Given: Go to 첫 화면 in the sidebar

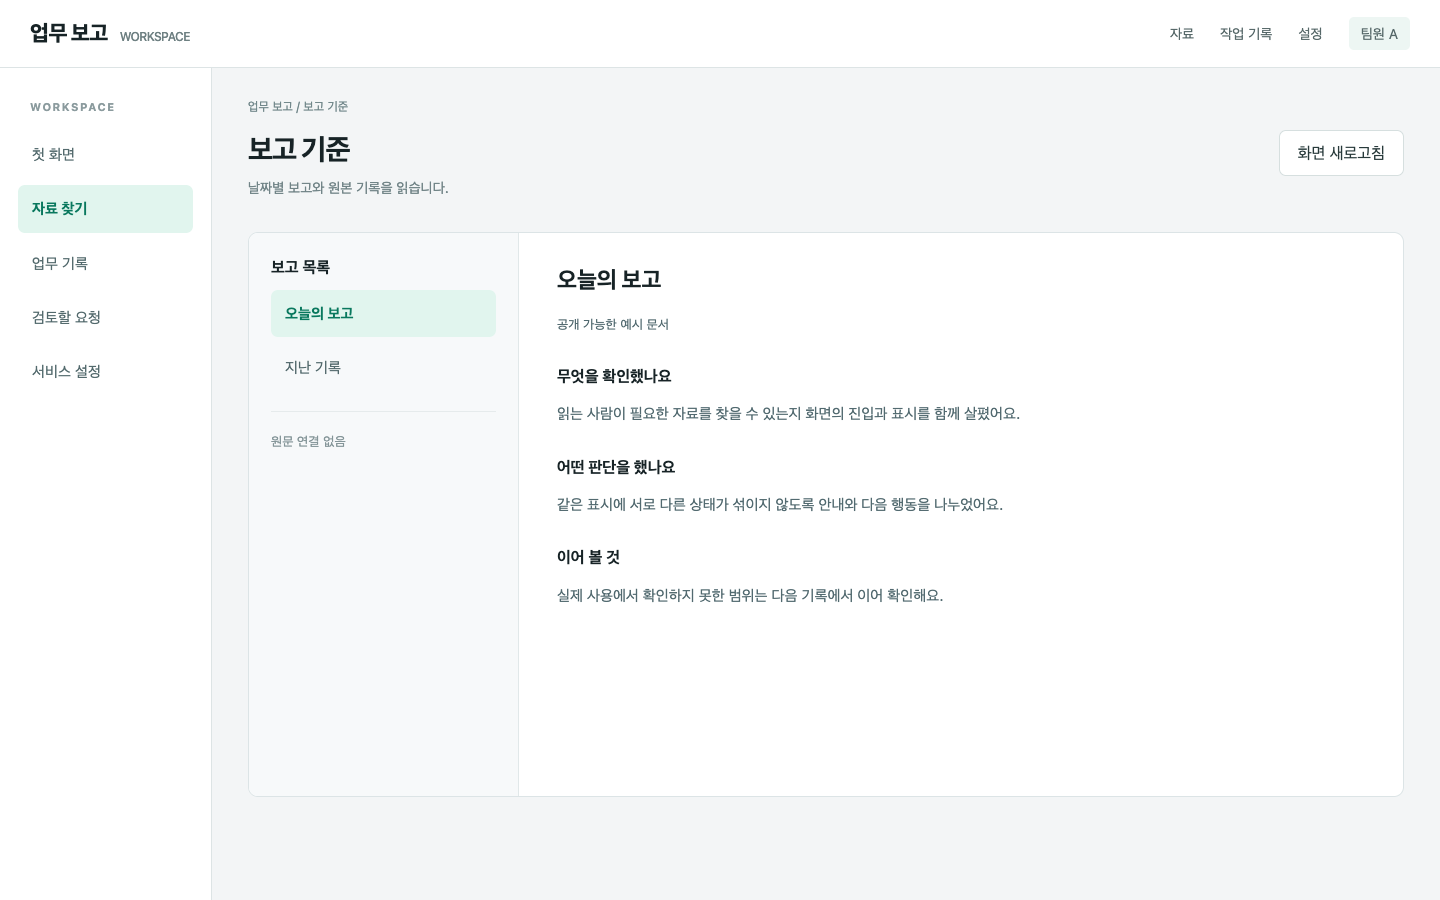Looking at the screenshot, I should click(x=105, y=155).
